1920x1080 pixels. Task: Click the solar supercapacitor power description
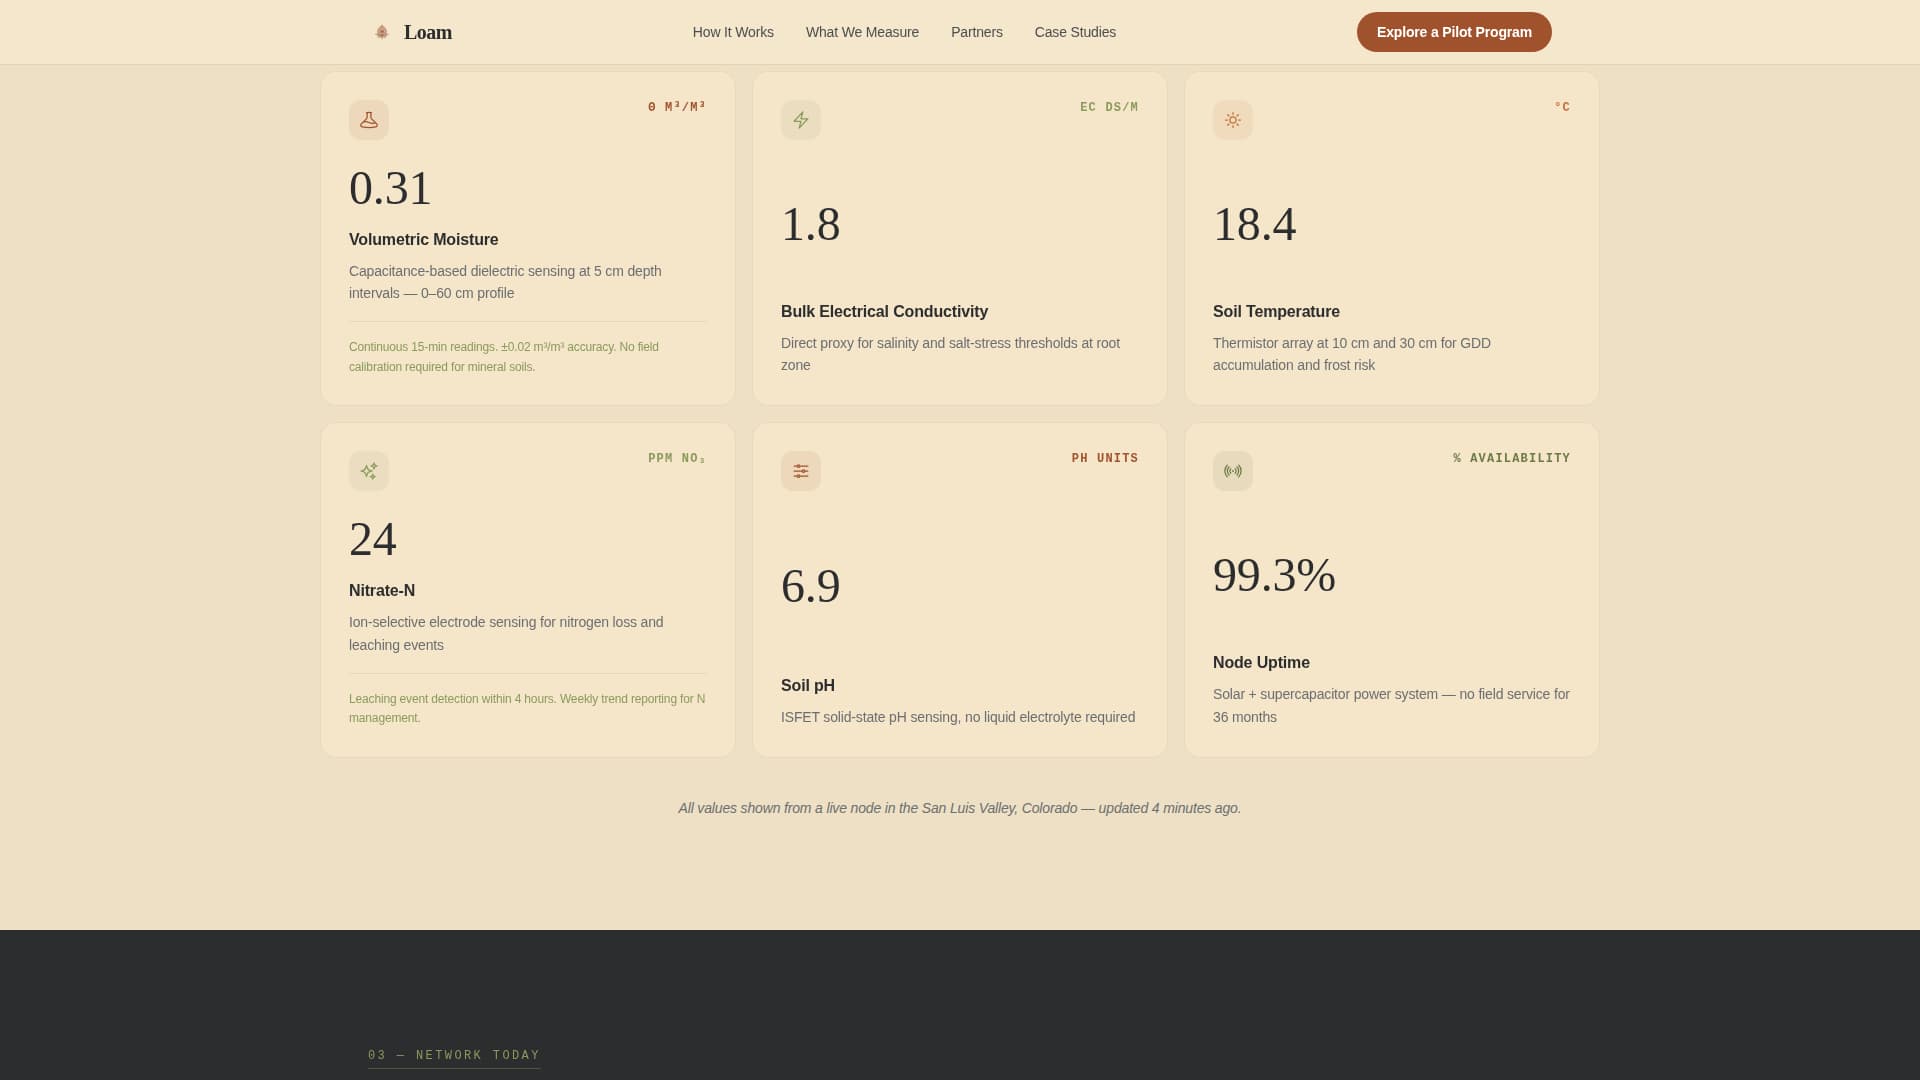(x=1391, y=705)
